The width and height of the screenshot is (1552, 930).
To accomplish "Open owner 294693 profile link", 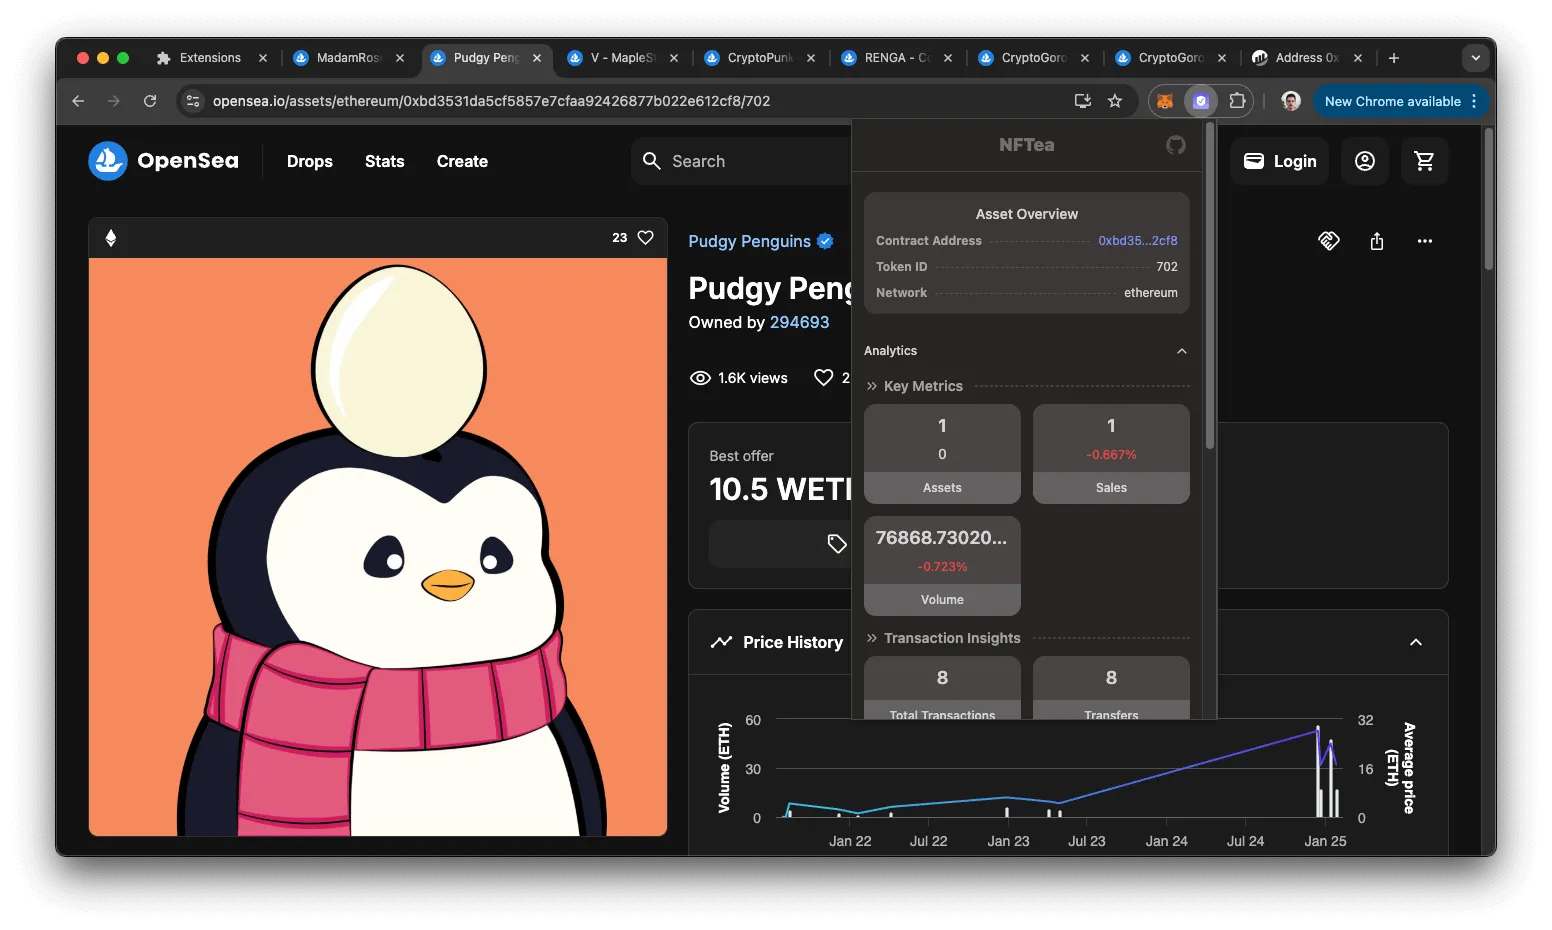I will click(x=799, y=322).
